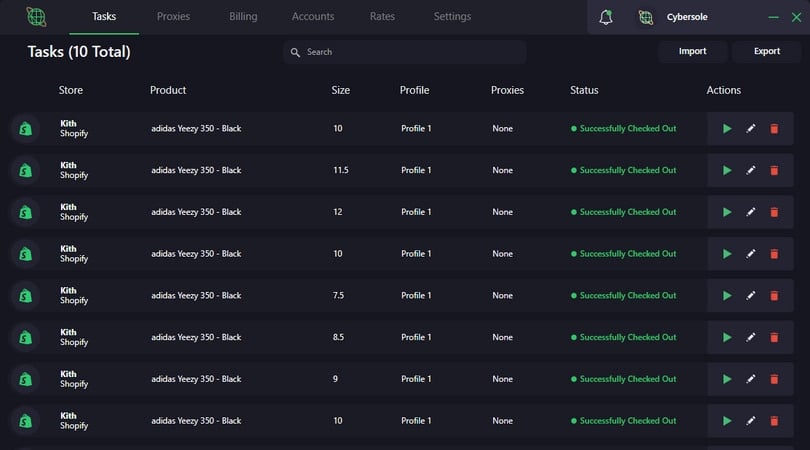Select the size value 11.5
The image size is (810, 450).
(340, 170)
